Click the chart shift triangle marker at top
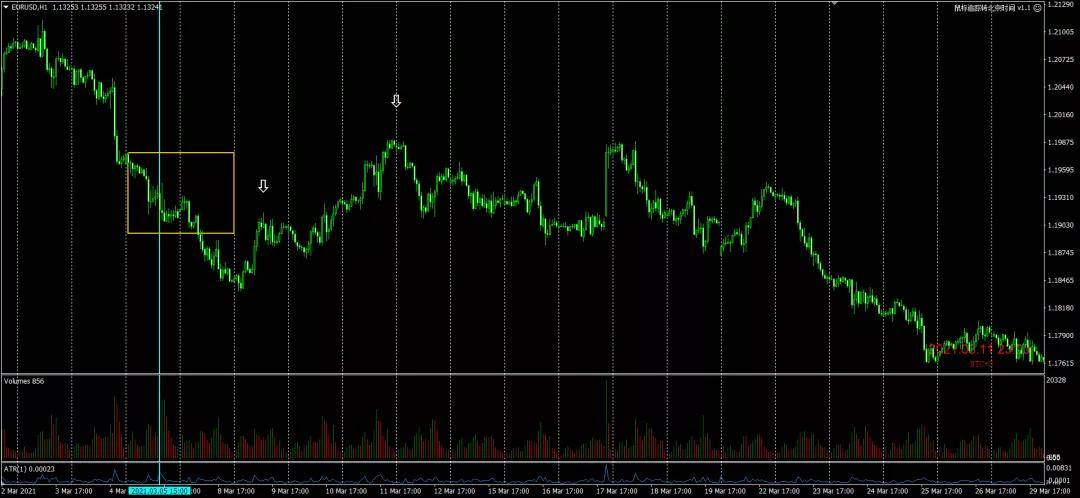This screenshot has width=1080, height=498. click(835, 3)
